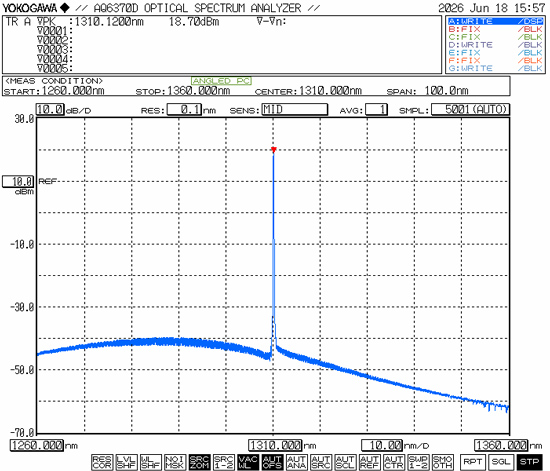Open the SENS MID sensitivity field
Viewport: 550px width, 471px height.
(x=295, y=109)
